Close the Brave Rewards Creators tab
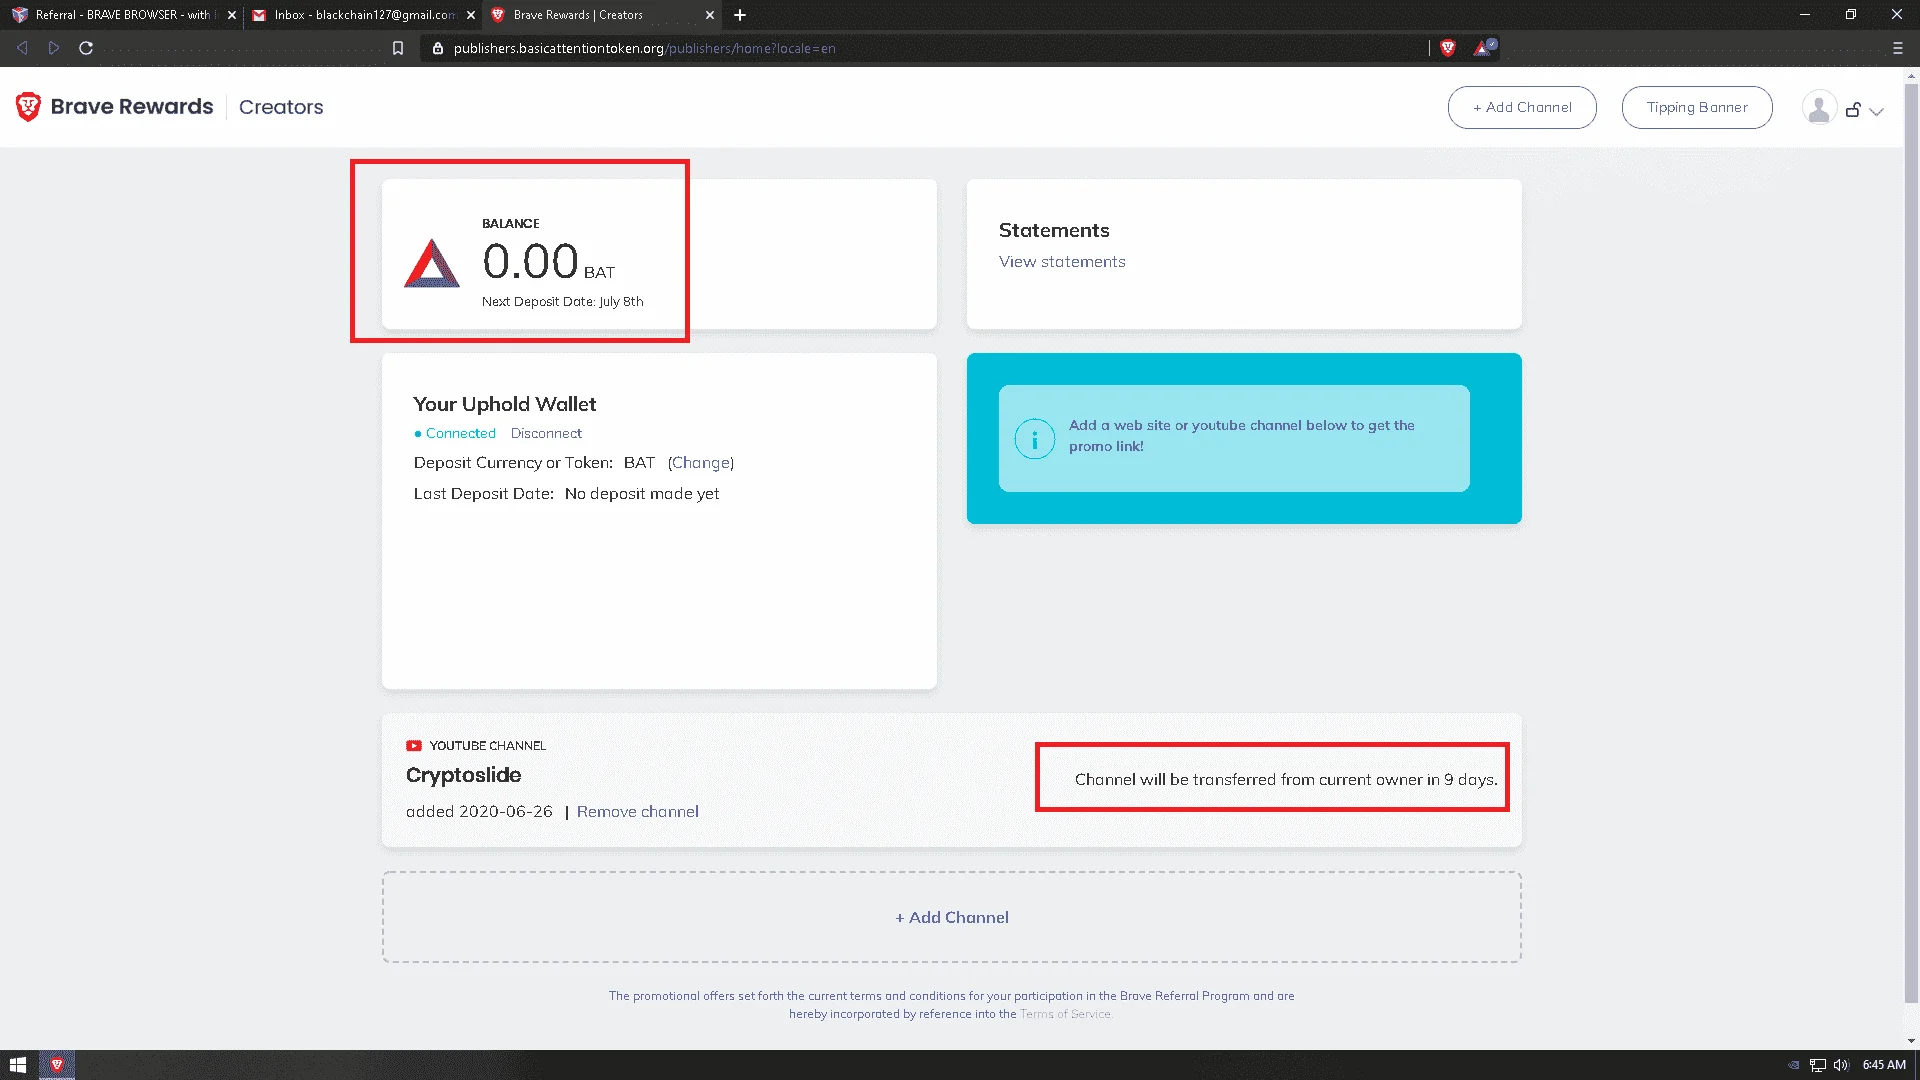The image size is (1920, 1080). pos(710,15)
